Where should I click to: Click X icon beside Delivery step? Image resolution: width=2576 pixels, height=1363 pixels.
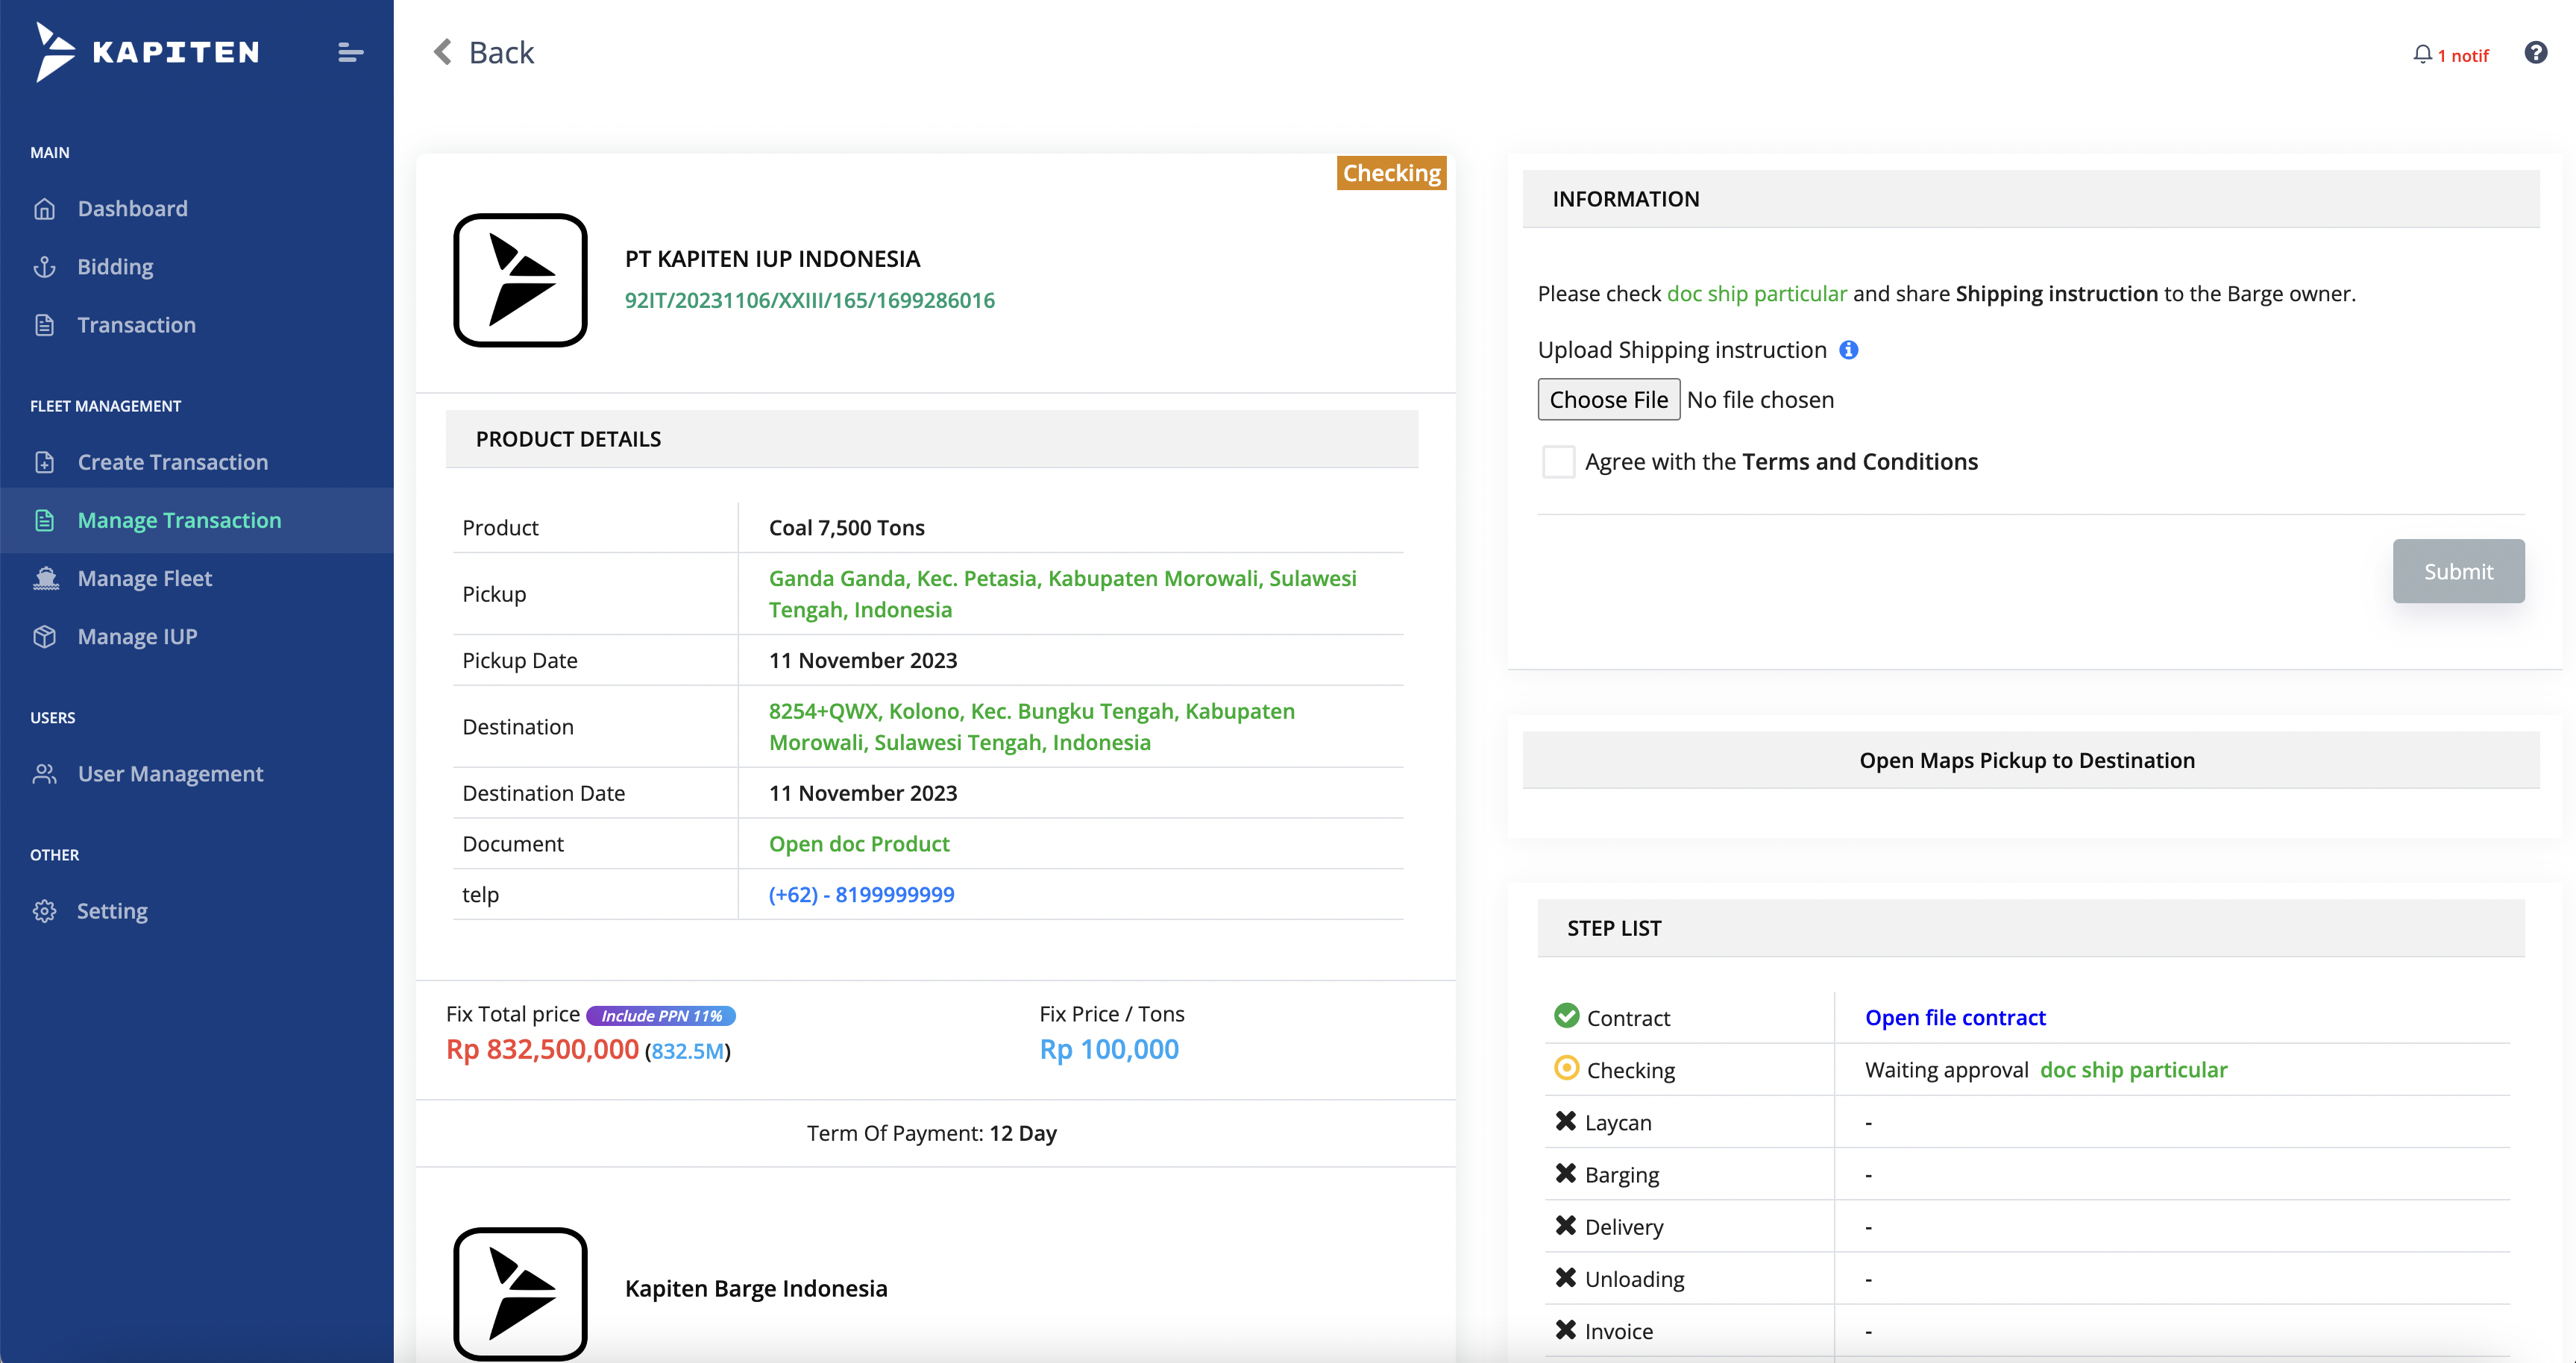[1565, 1225]
